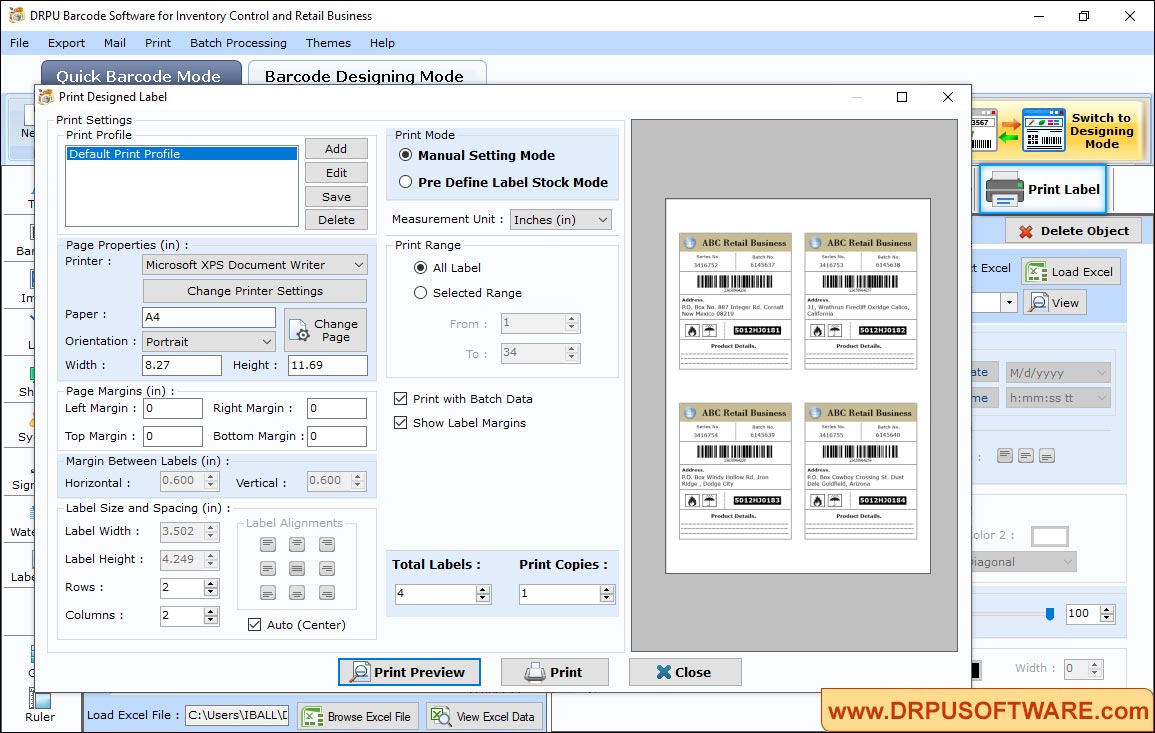Select middle-center label alignment icon

297,569
